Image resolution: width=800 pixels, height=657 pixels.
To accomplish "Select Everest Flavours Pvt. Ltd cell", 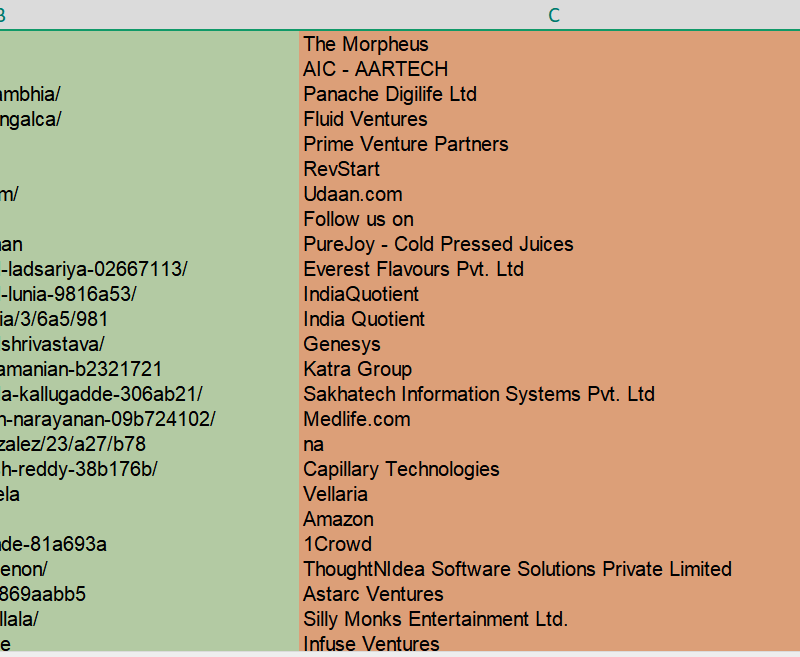I will pos(549,269).
